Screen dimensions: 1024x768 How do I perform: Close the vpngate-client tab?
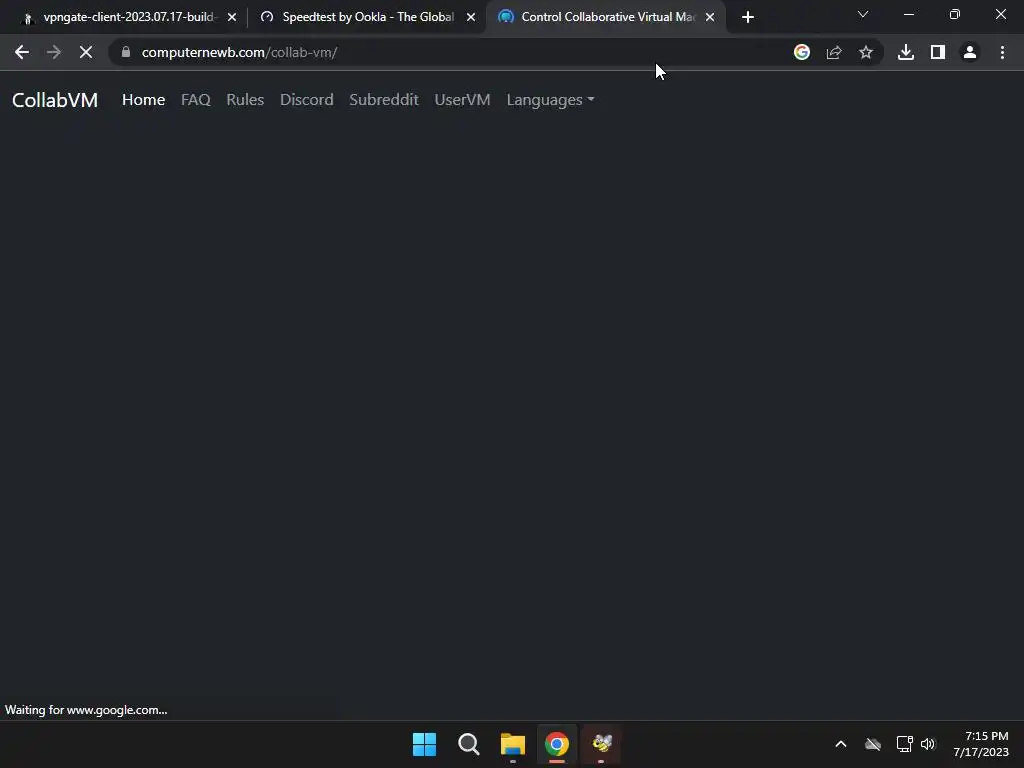232,17
